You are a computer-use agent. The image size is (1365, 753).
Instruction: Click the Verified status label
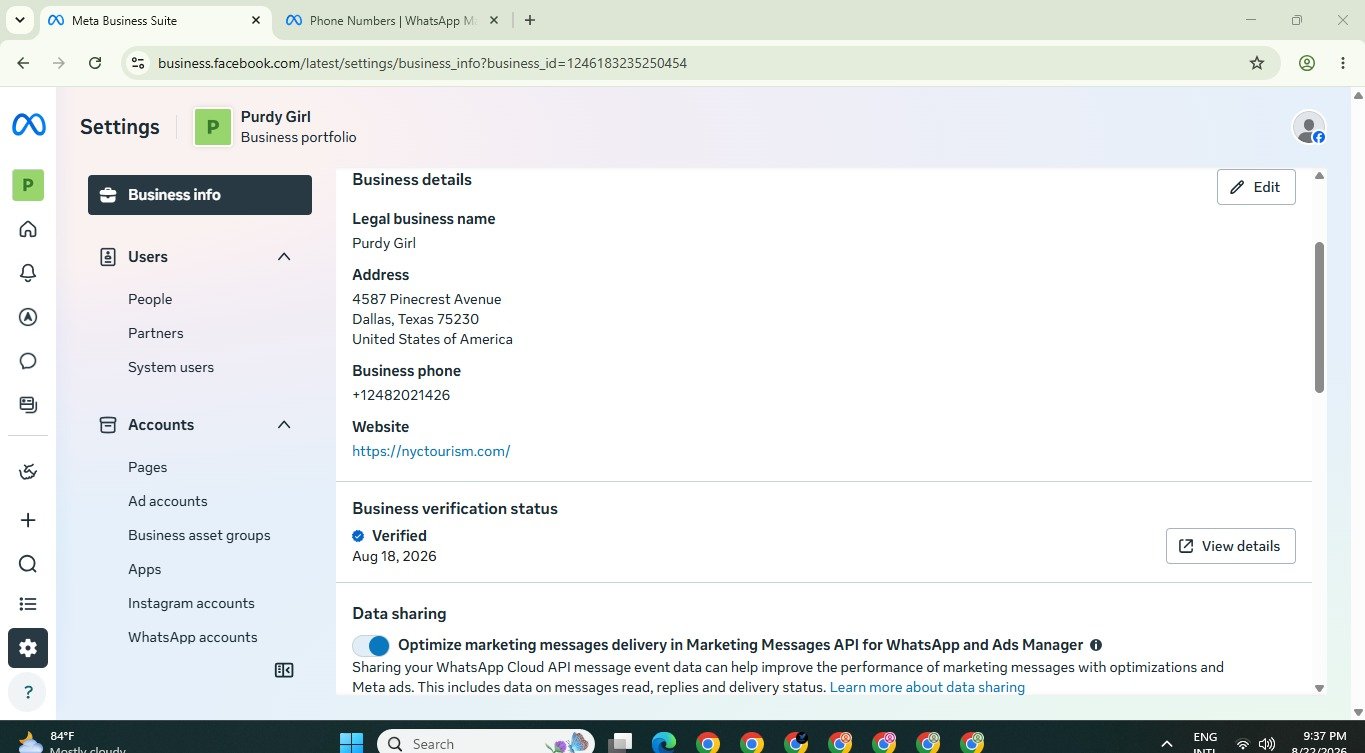[399, 536]
